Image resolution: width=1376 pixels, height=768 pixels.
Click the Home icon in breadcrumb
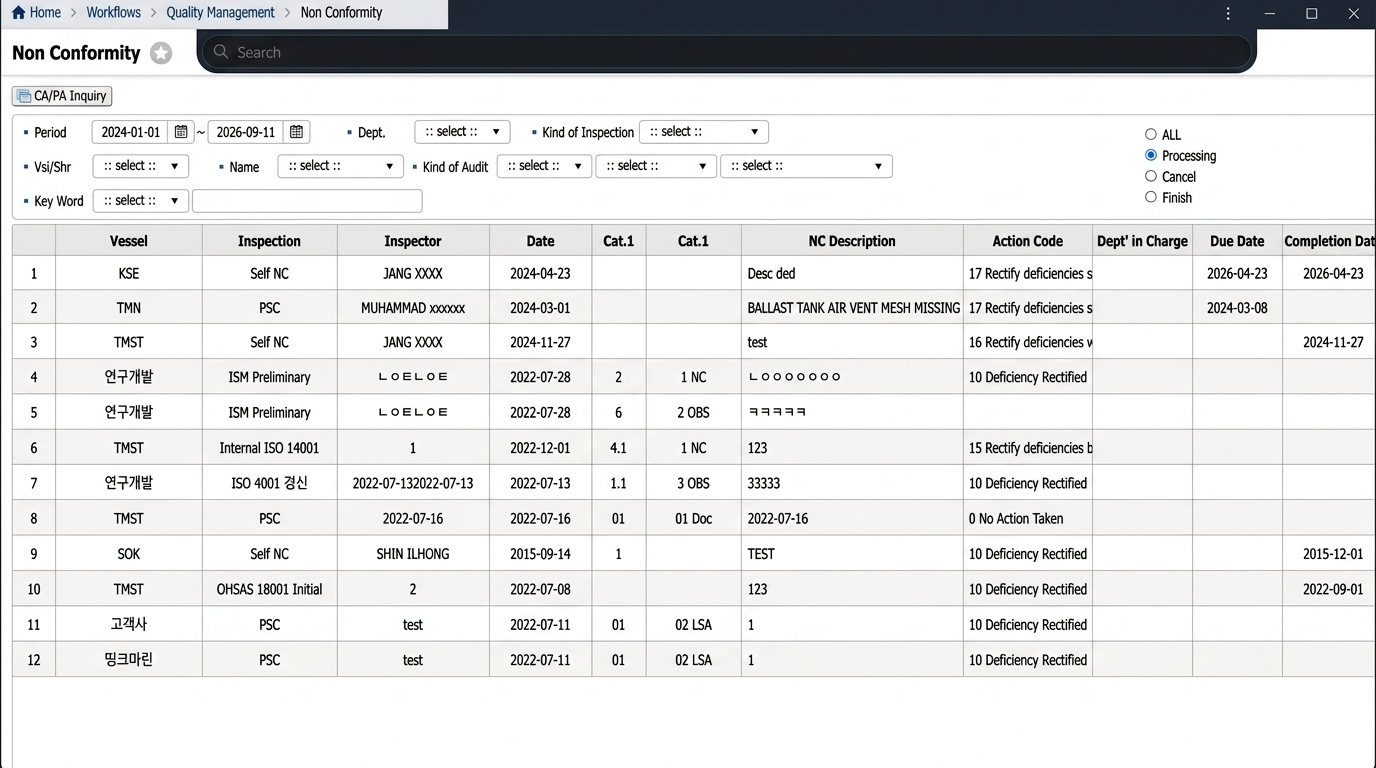(x=18, y=13)
